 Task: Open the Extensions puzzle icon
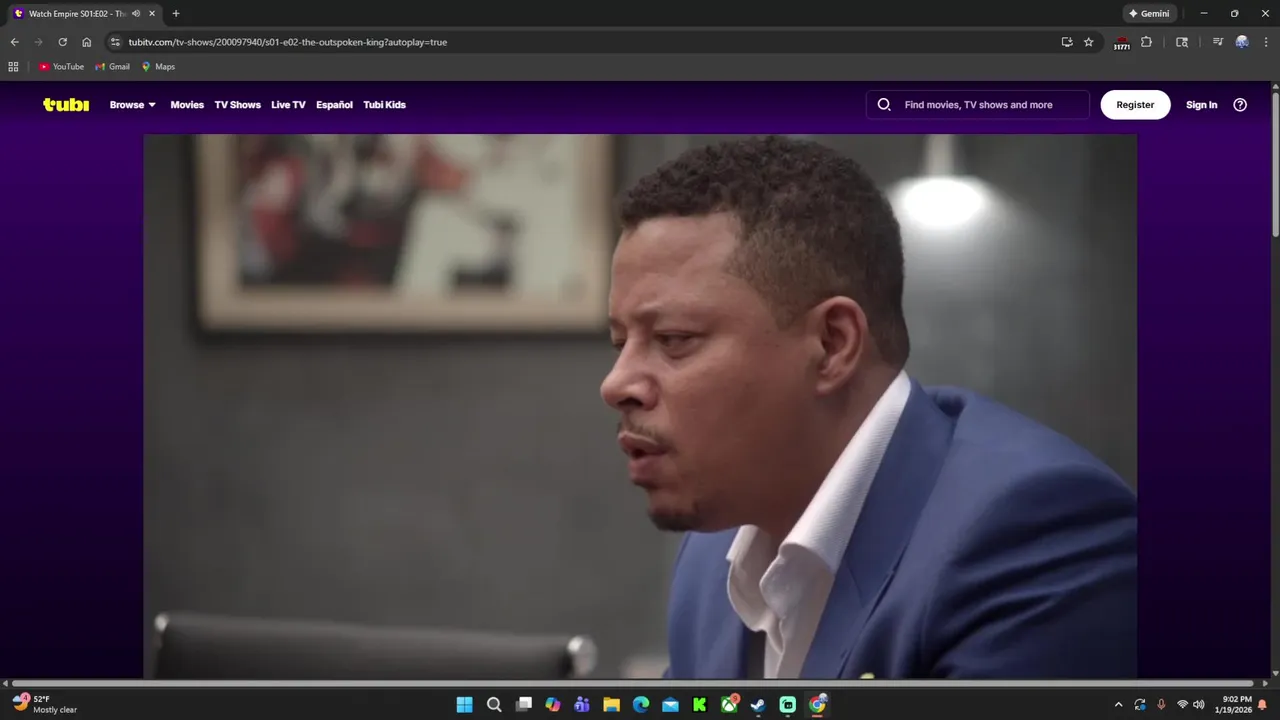pos(1147,42)
